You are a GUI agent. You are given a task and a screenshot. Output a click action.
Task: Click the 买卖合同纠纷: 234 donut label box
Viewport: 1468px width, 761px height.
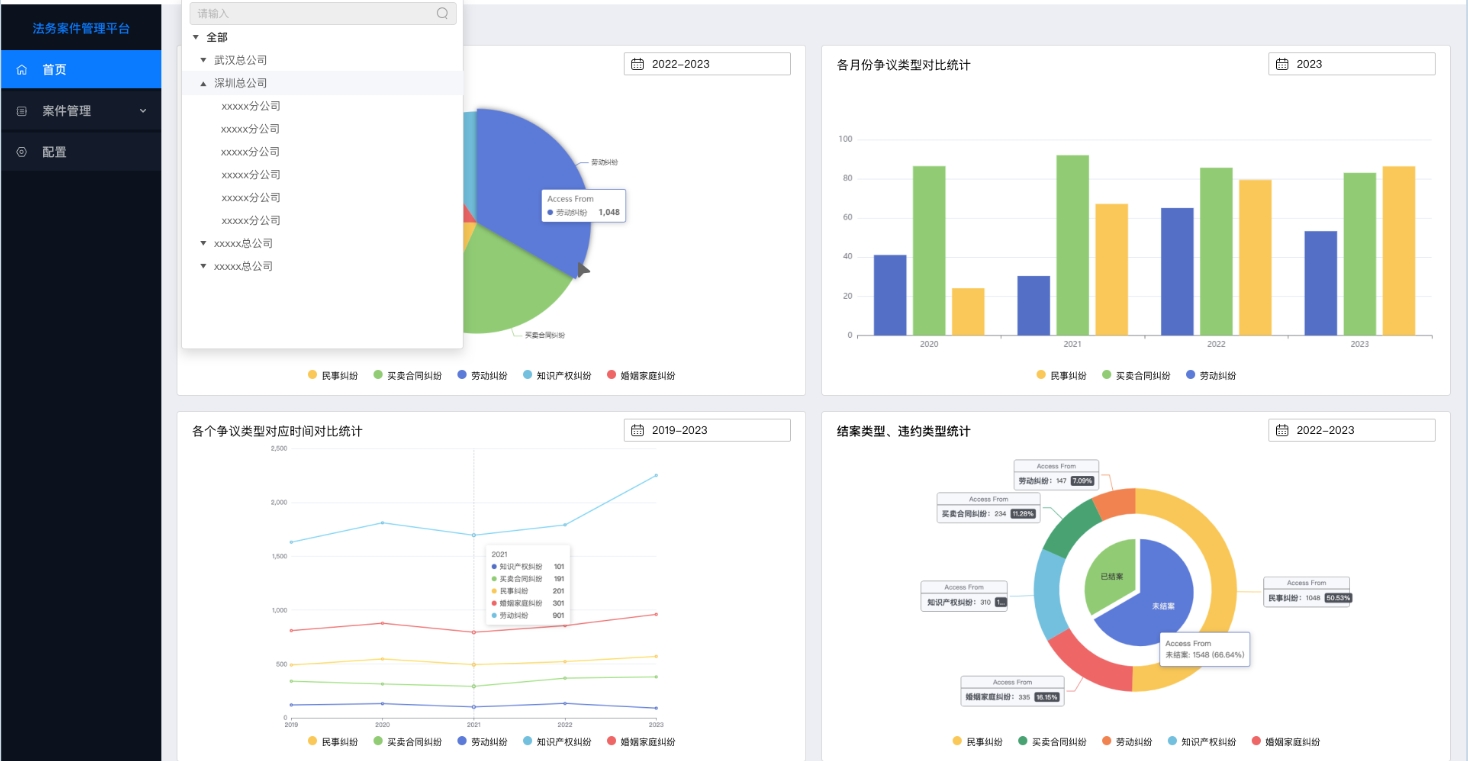pyautogui.click(x=989, y=507)
